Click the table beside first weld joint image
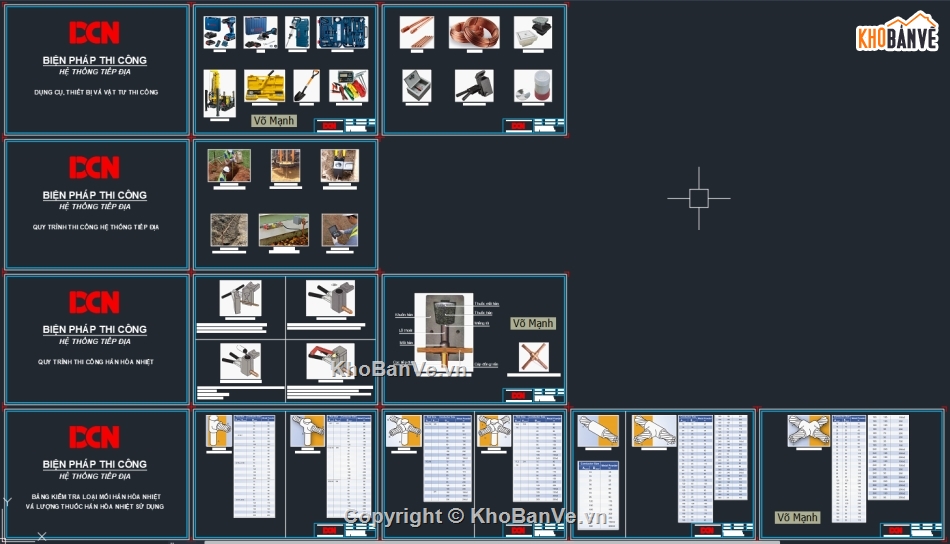This screenshot has height=544, width=950. pos(254,466)
